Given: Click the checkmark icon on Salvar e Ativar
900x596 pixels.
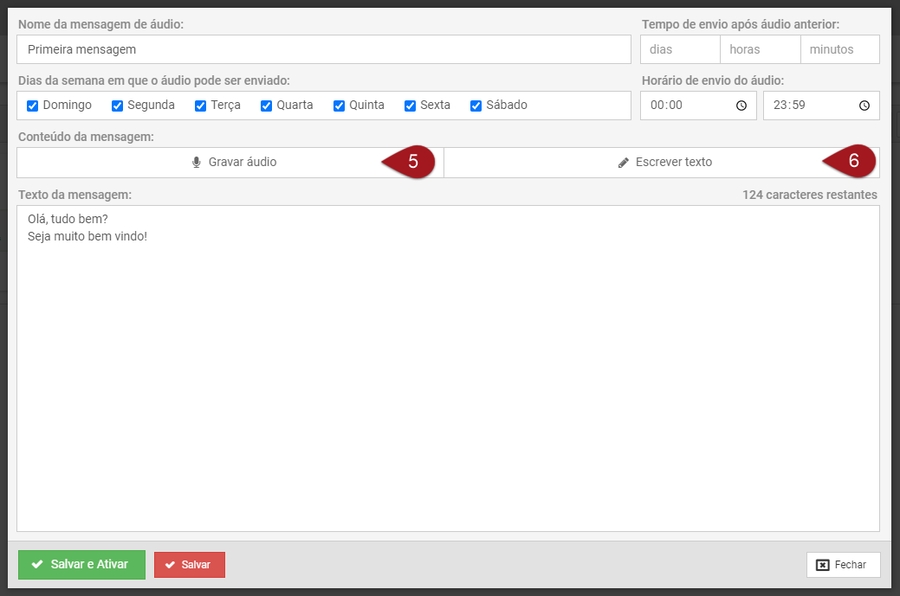Looking at the screenshot, I should pyautogui.click(x=37, y=565).
